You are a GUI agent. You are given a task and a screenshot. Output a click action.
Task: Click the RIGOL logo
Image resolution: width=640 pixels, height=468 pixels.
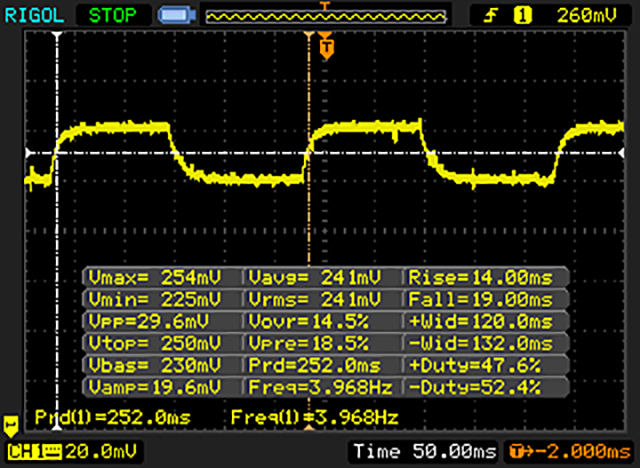35,14
